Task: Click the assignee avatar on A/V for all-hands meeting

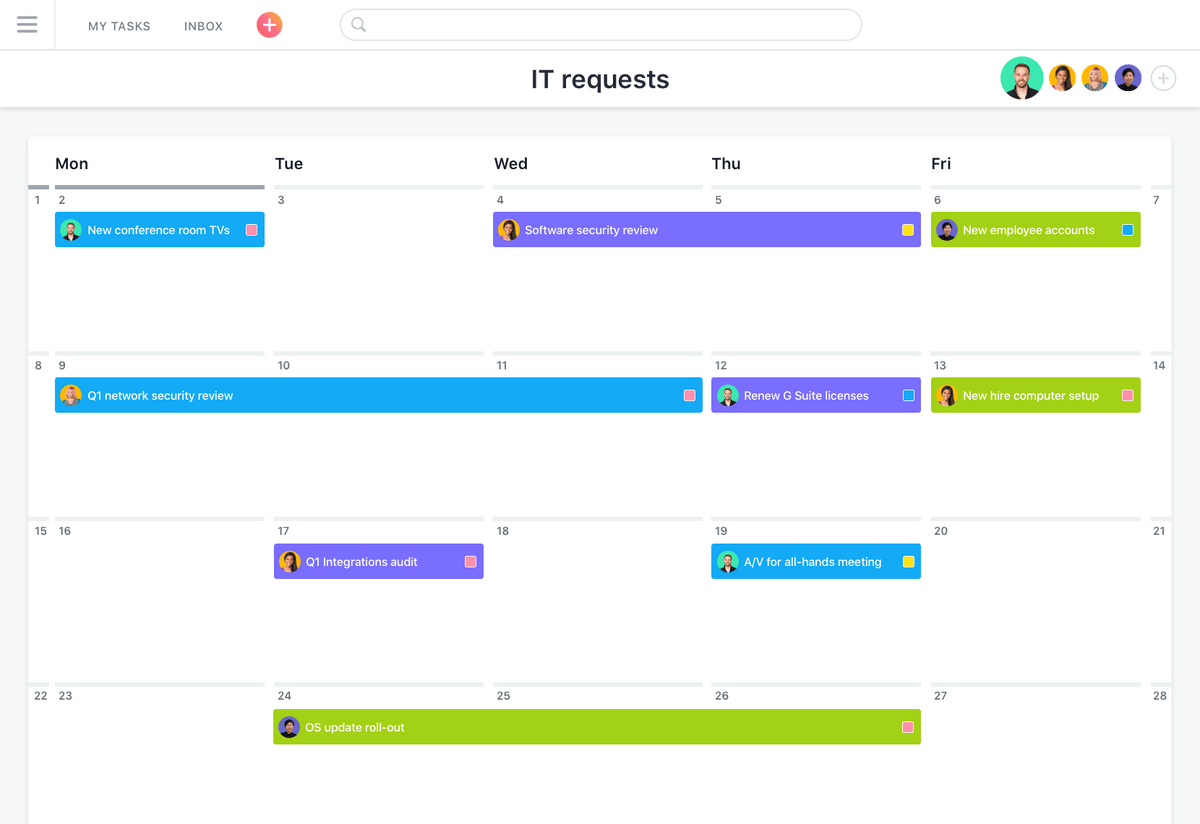Action: (x=727, y=561)
